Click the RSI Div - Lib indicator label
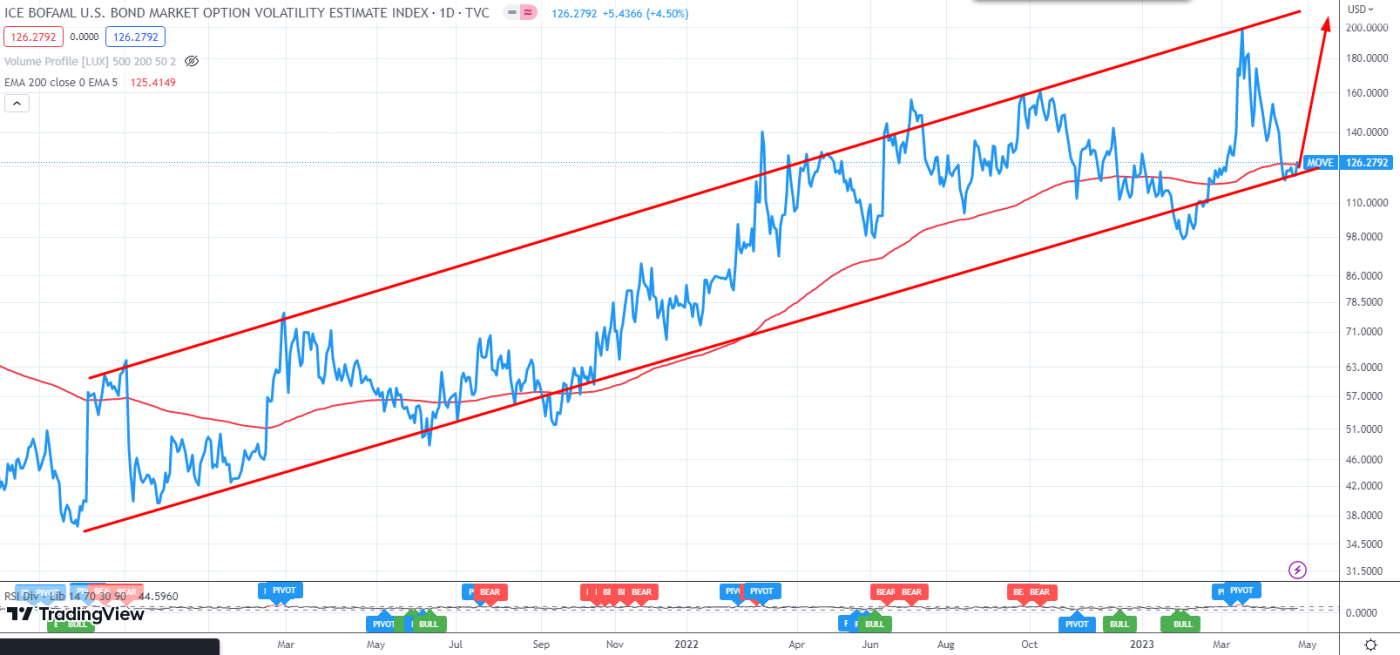The height and width of the screenshot is (655, 1400). (33, 595)
